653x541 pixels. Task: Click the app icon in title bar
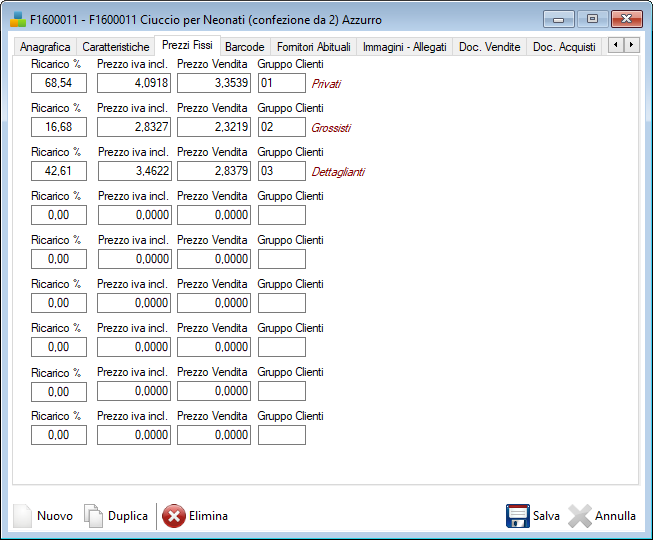(18, 19)
